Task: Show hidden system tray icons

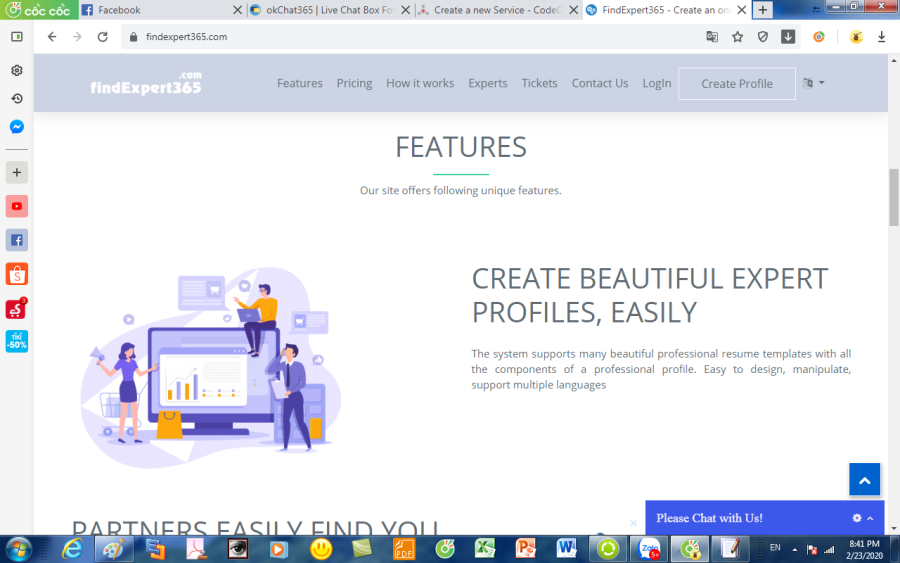Action: pos(794,550)
